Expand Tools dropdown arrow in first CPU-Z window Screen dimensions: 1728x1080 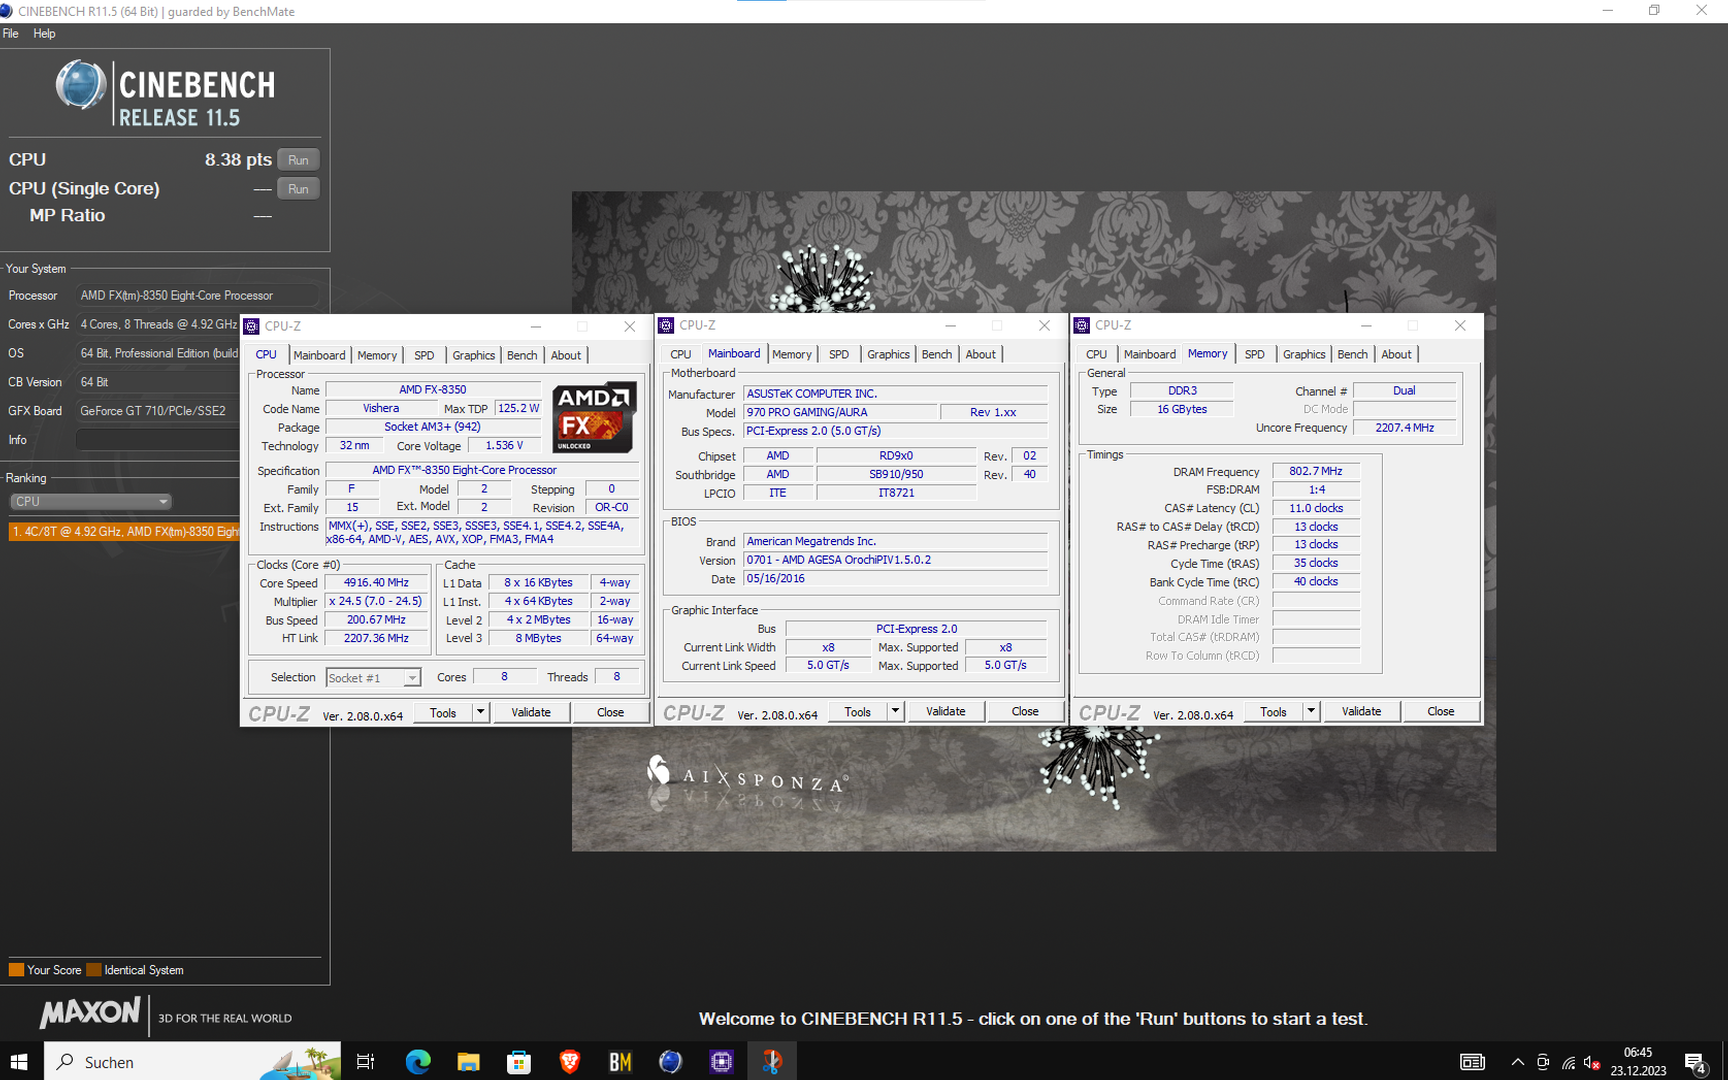coord(480,712)
